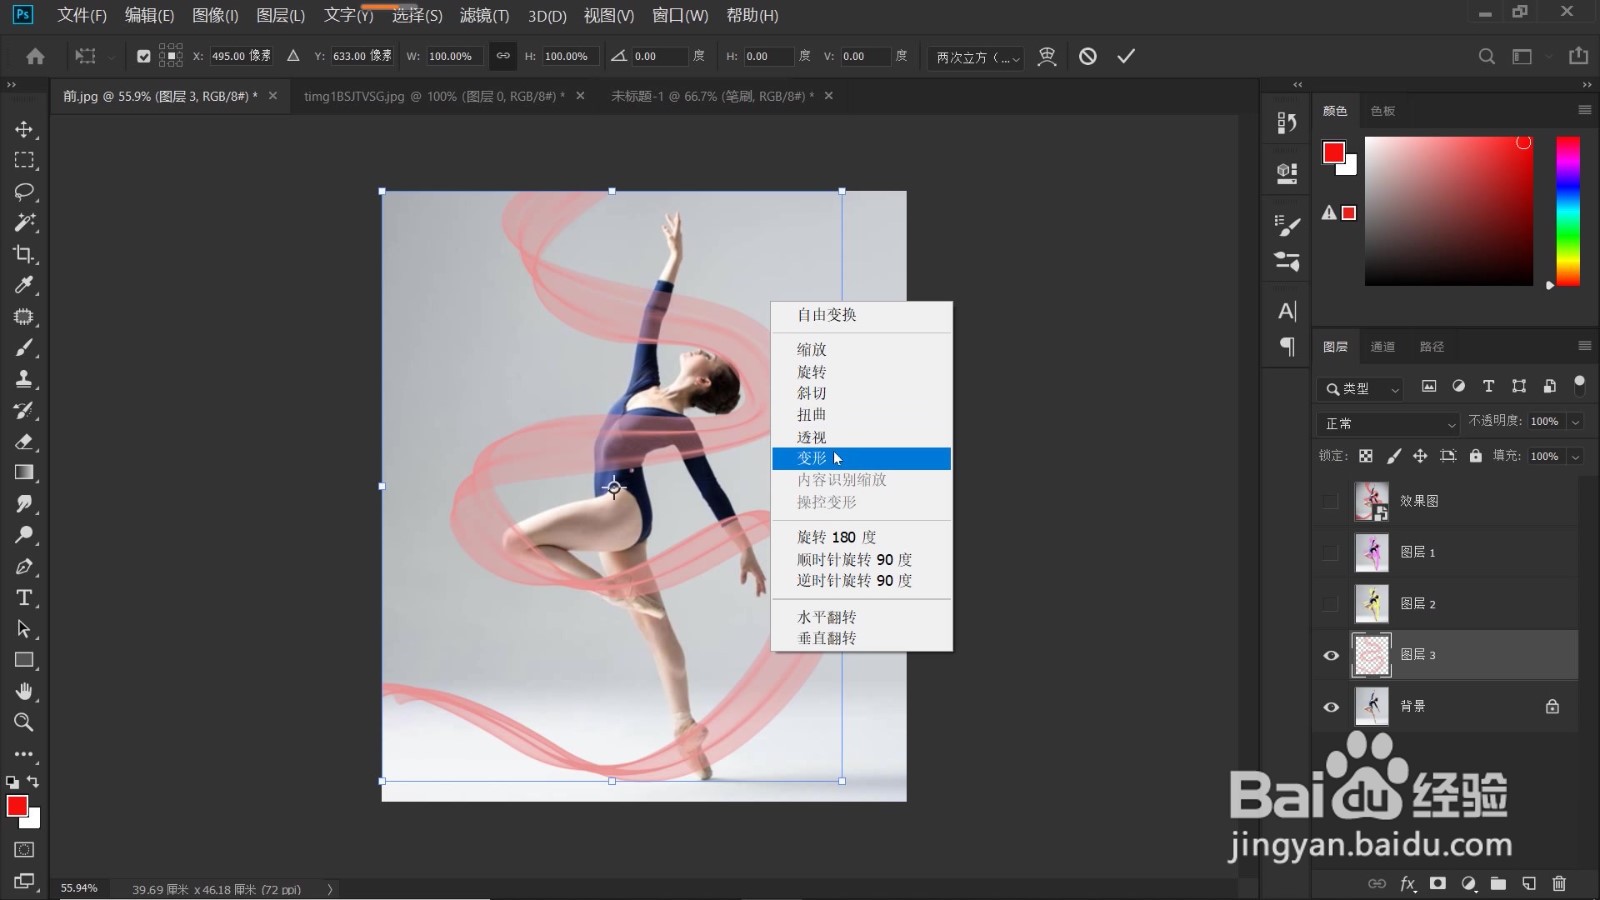Select the Zoom tool in toolbar
Viewport: 1600px width, 900px height.
[24, 722]
